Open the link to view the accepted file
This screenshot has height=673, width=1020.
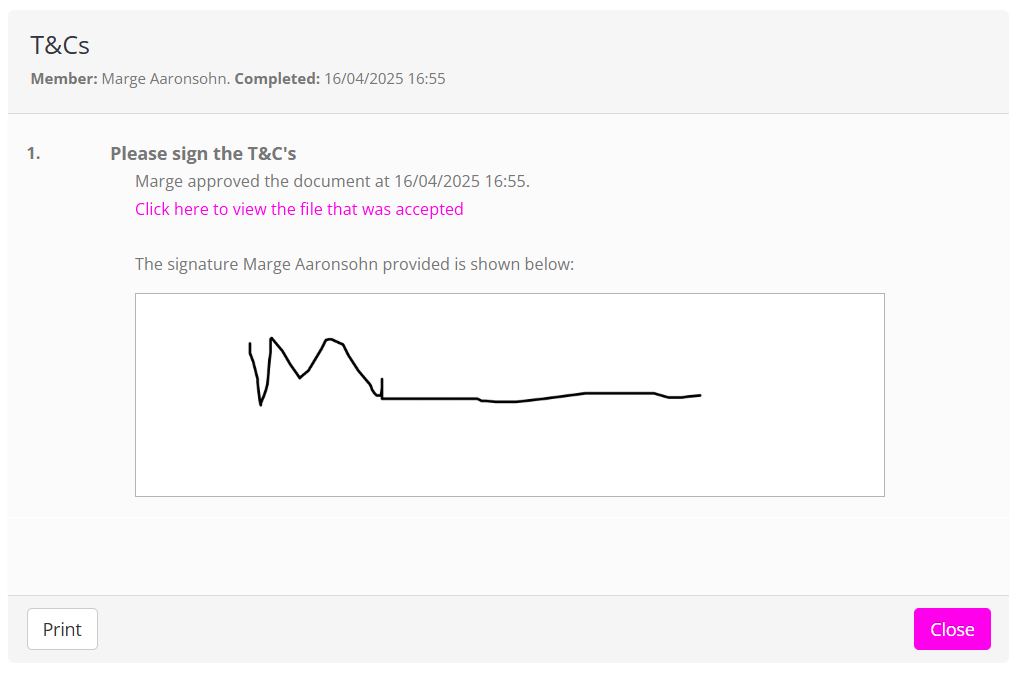point(299,209)
